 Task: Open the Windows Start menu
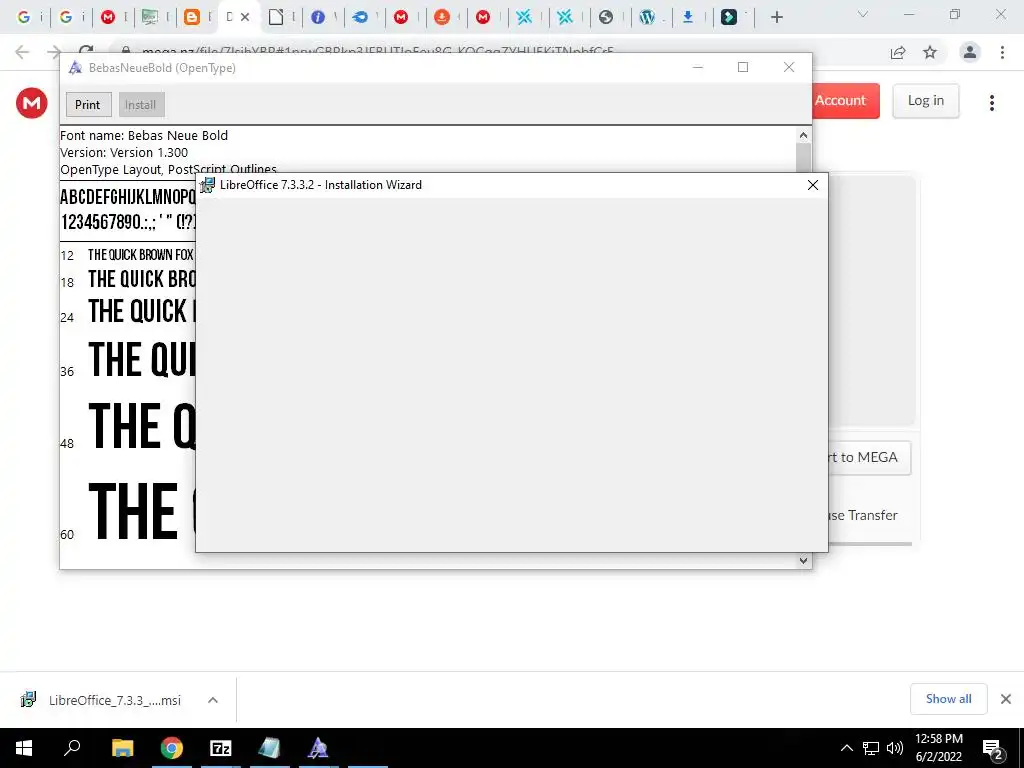[x=24, y=748]
